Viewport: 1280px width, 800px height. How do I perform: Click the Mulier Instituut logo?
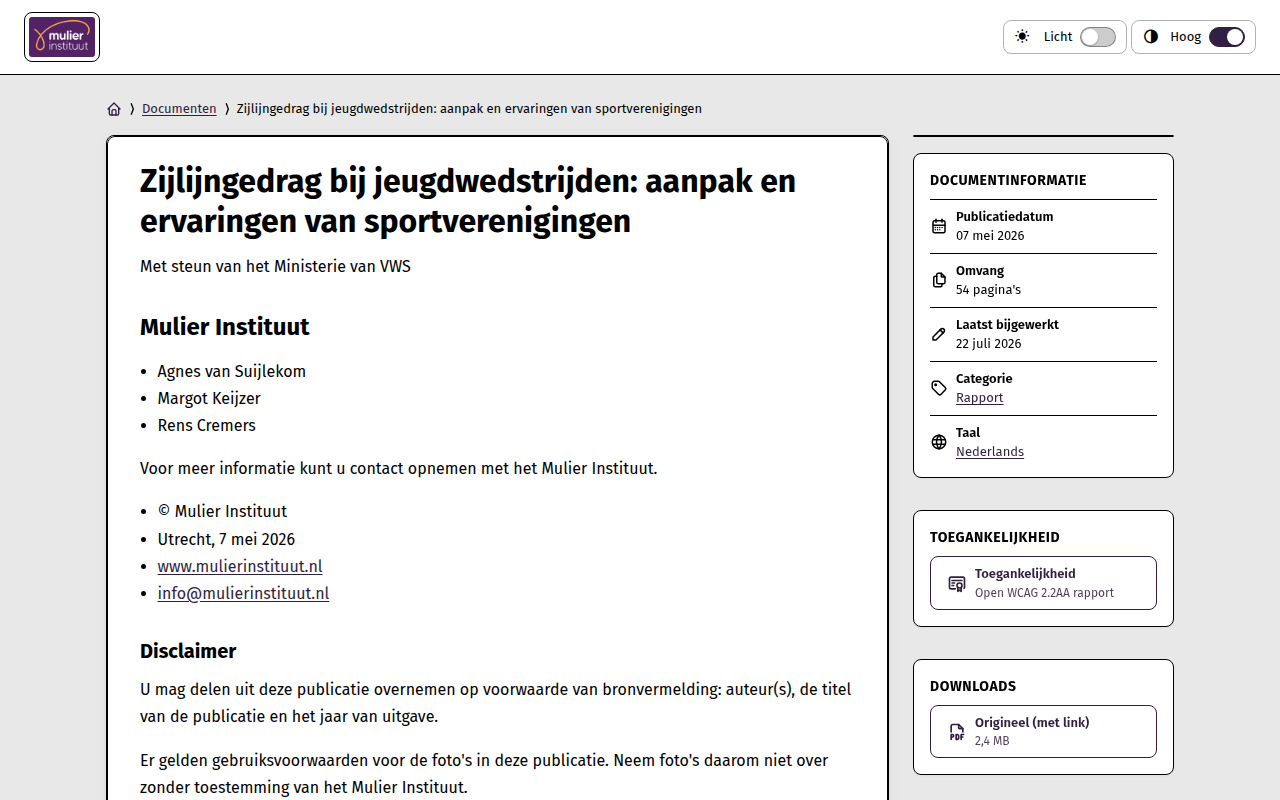pos(62,37)
